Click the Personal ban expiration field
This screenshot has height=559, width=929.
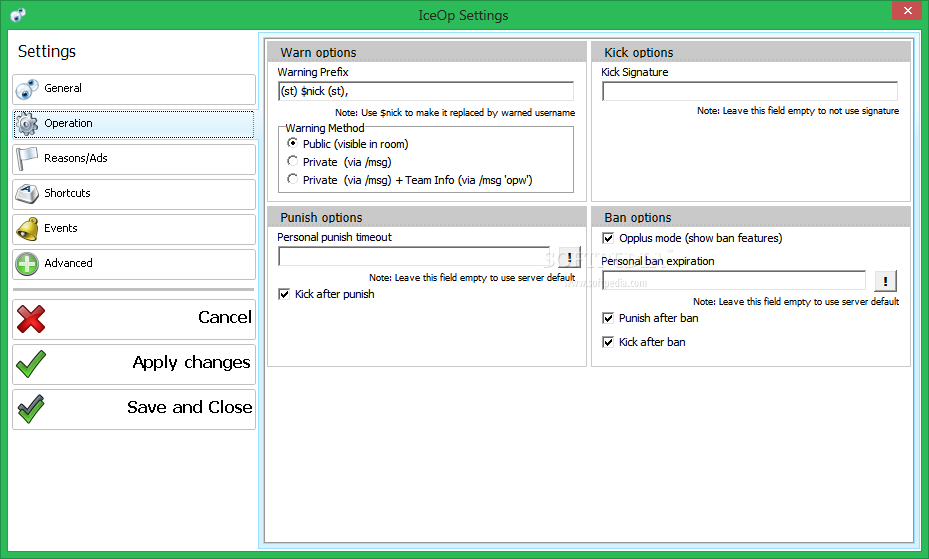(x=733, y=280)
